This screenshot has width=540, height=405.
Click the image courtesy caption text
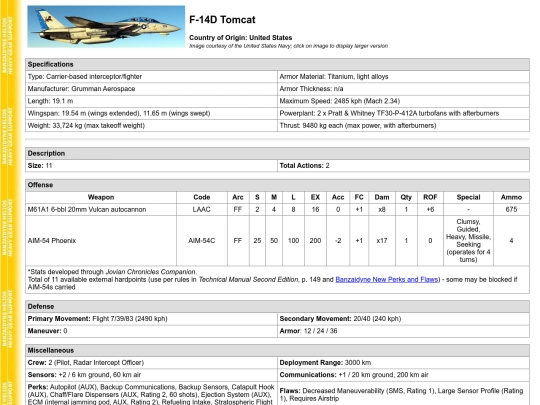coord(289,46)
